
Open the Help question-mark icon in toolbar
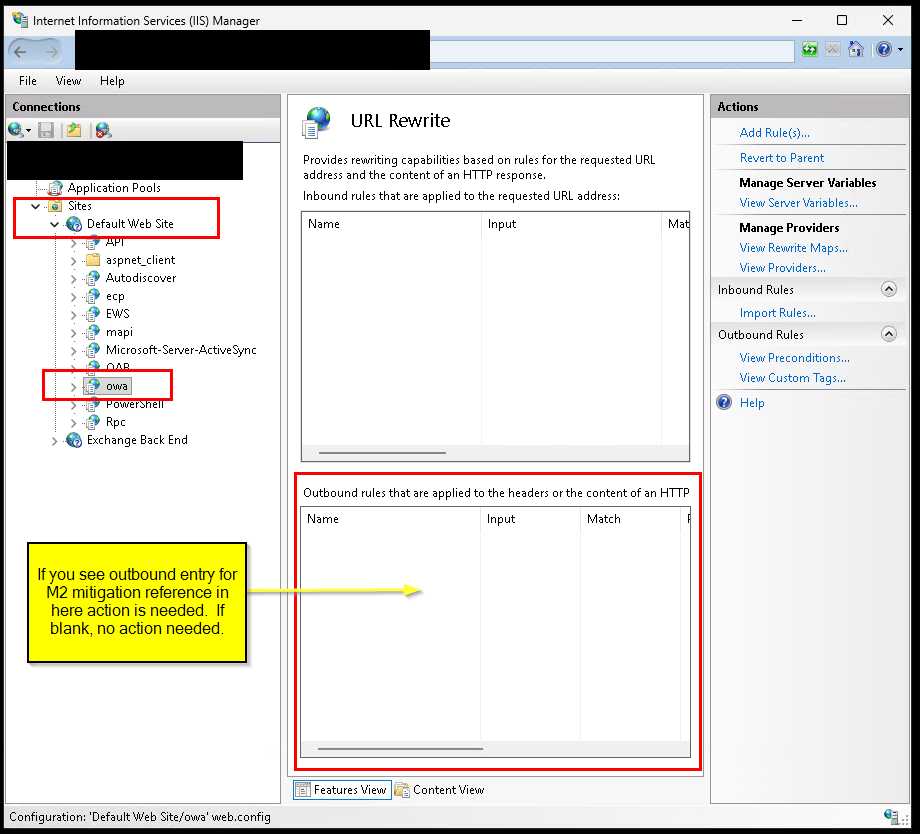[x=884, y=49]
